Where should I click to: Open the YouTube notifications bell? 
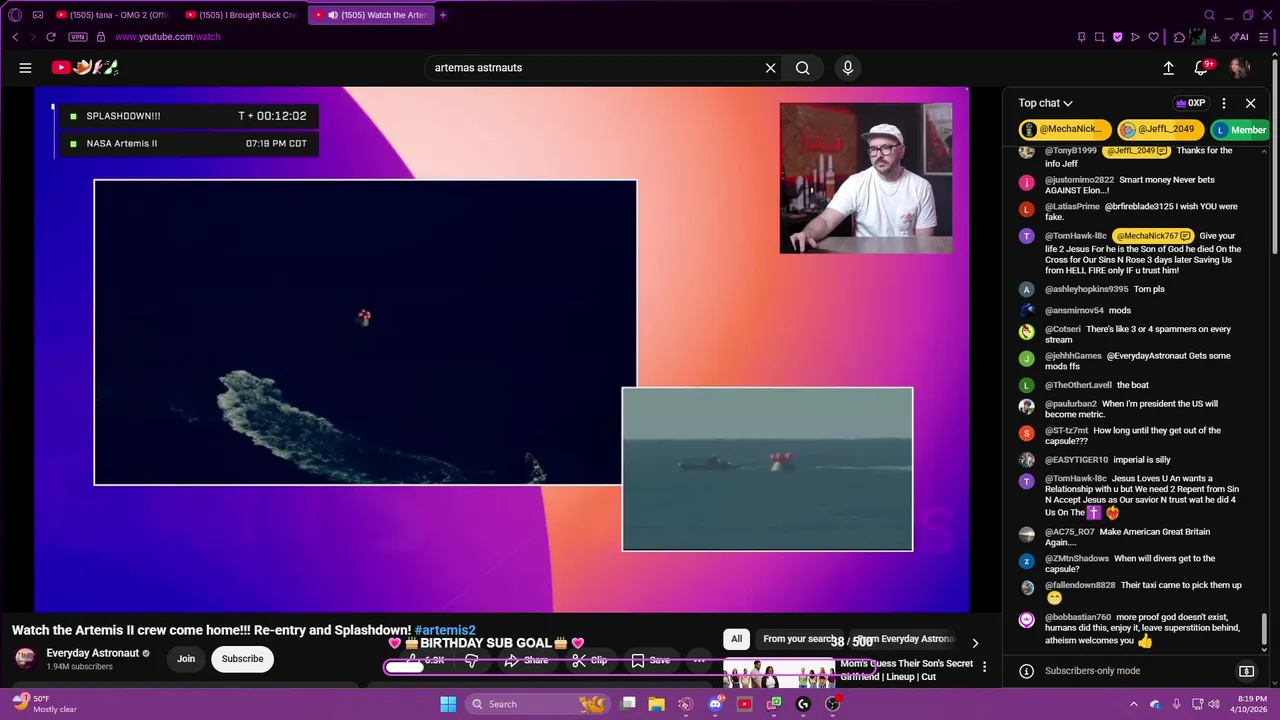point(1202,68)
